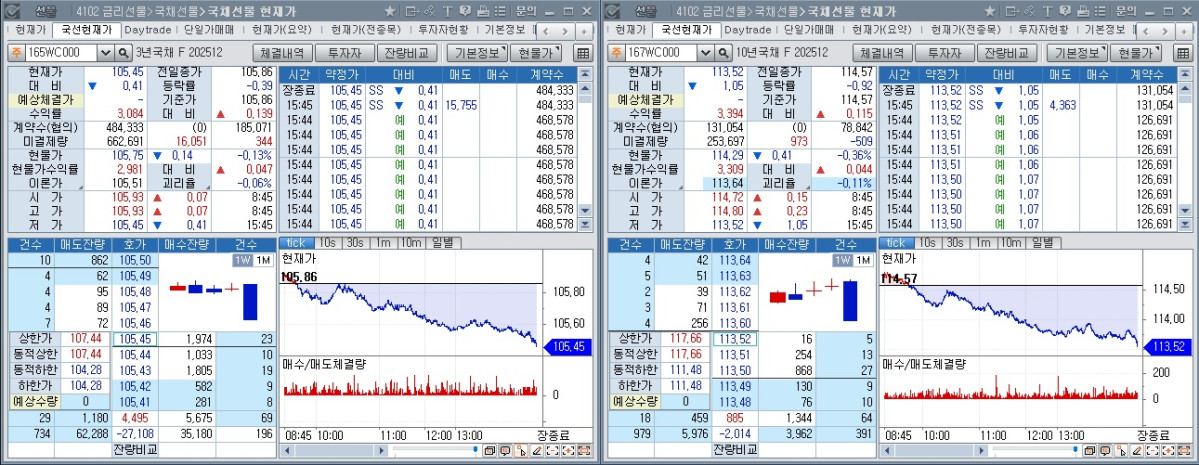Image resolution: width=1199 pixels, height=465 pixels.
Task: Click the zoom slider handle under 10년국채 chart
Action: [x=1075, y=449]
